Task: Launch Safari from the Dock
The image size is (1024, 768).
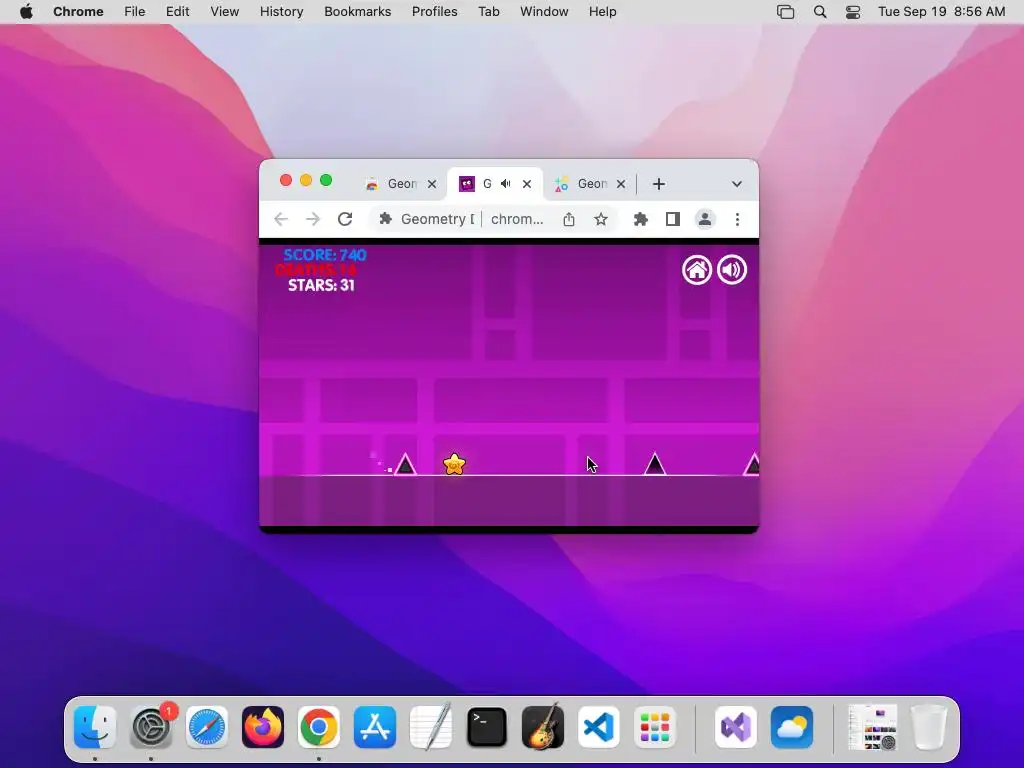Action: click(207, 727)
